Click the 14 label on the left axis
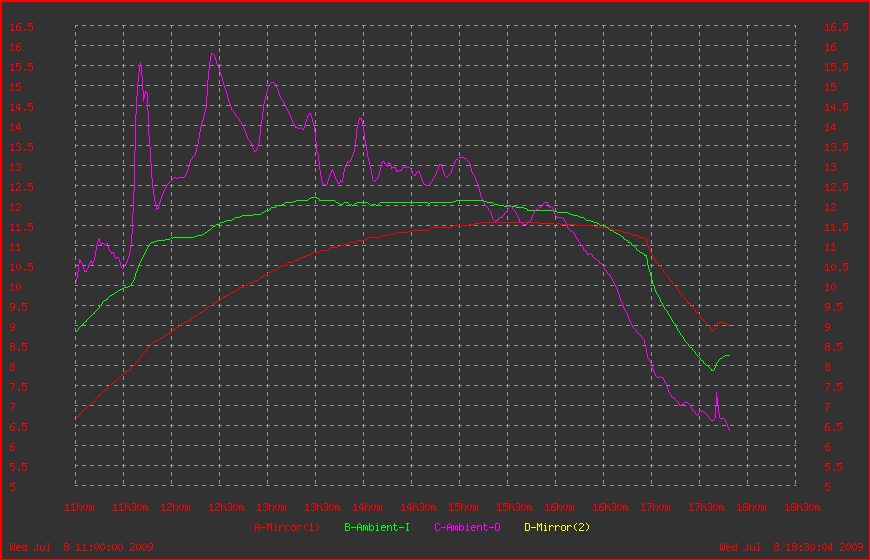The width and height of the screenshot is (870, 560). [x=15, y=127]
